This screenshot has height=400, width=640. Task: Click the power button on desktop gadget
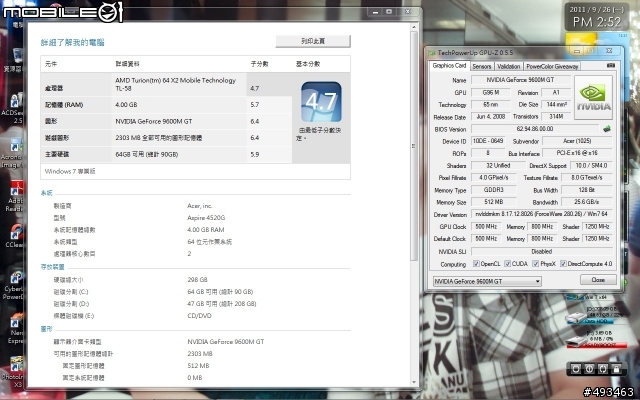point(589,369)
